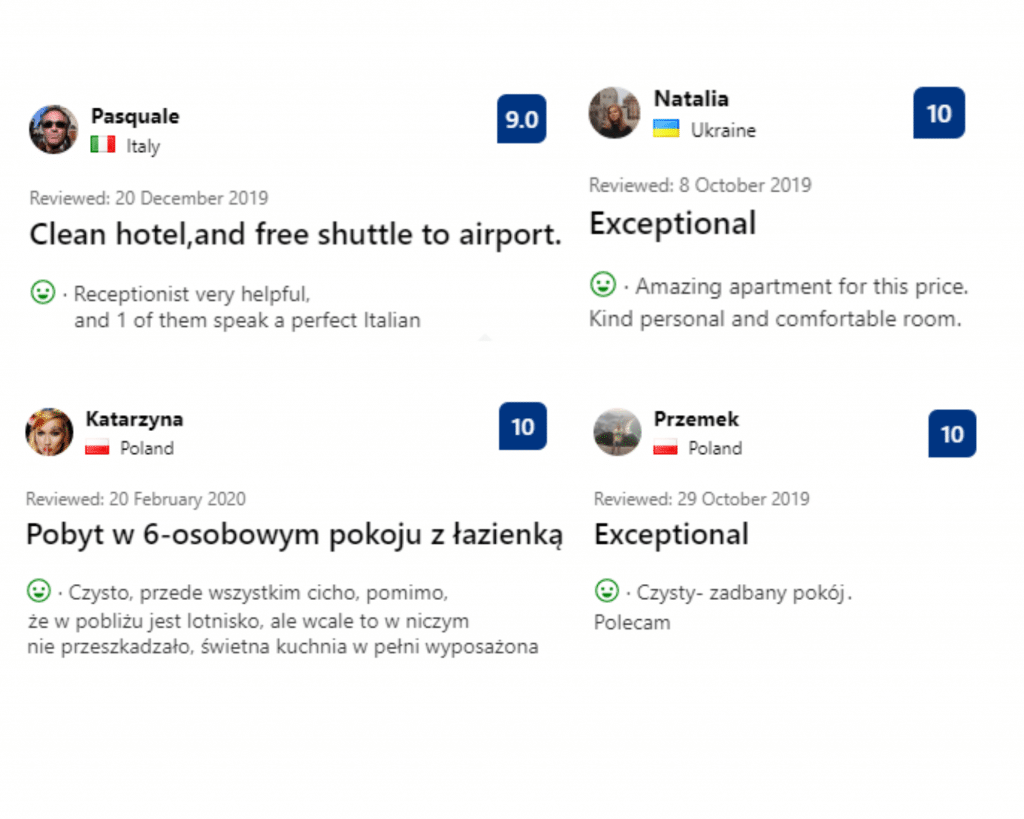Click Katarzyna's 10 rating badge
The height and width of the screenshot is (819, 1024).
click(x=523, y=427)
